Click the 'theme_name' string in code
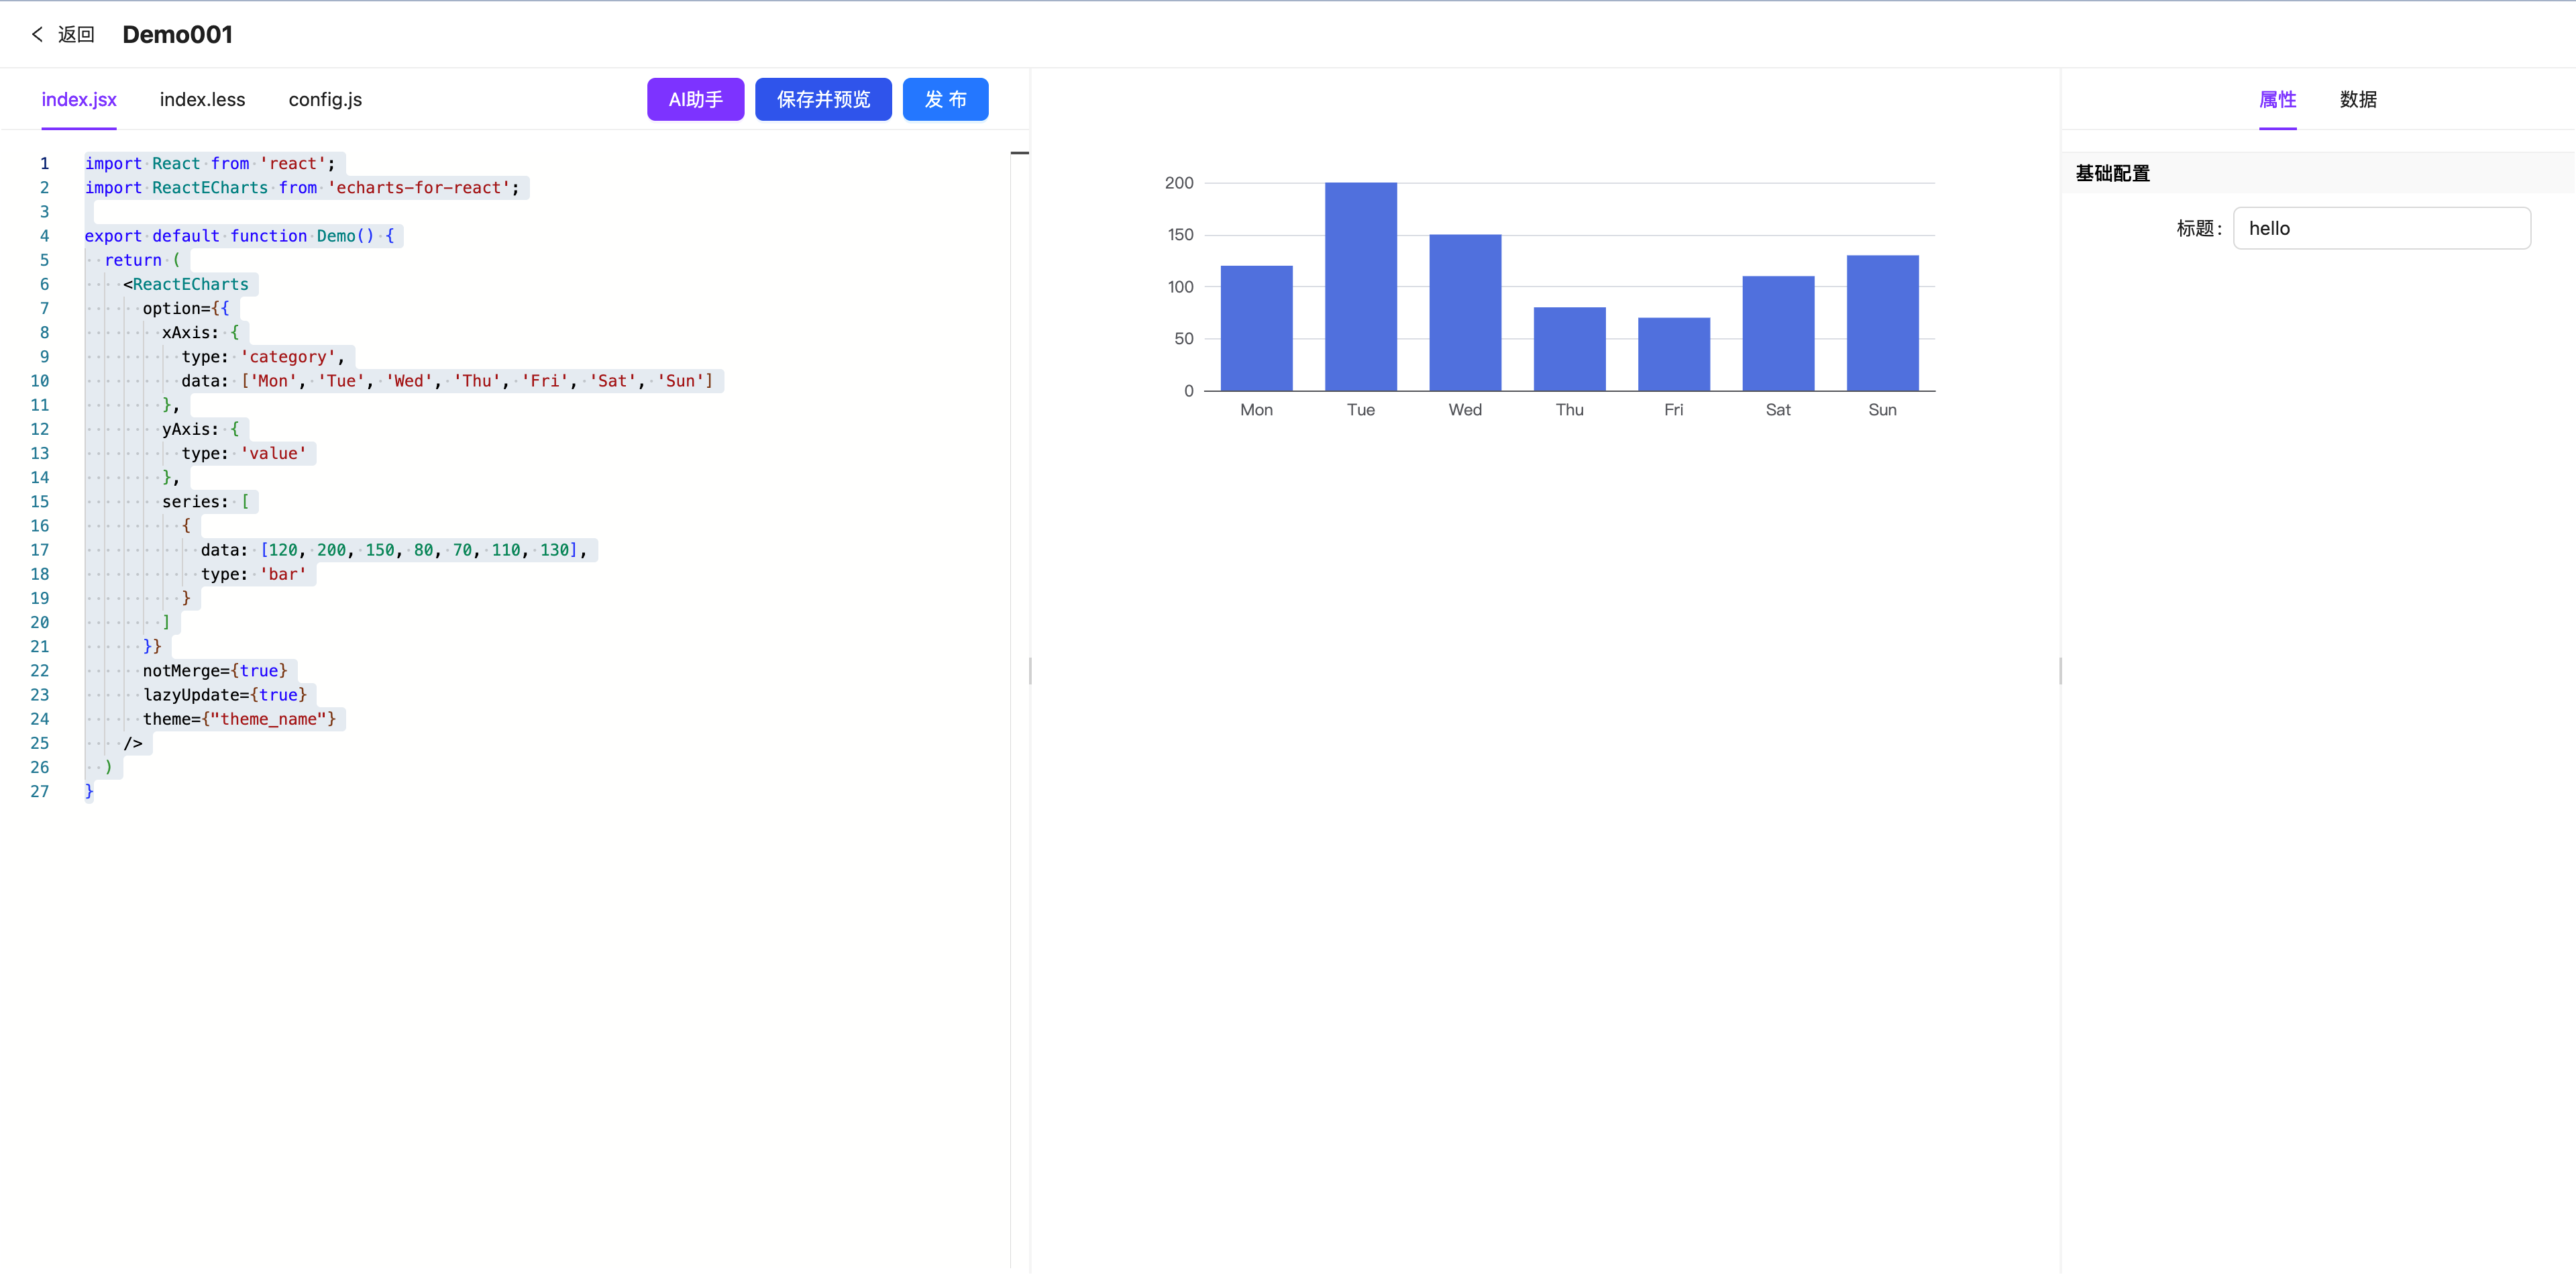 (x=268, y=719)
